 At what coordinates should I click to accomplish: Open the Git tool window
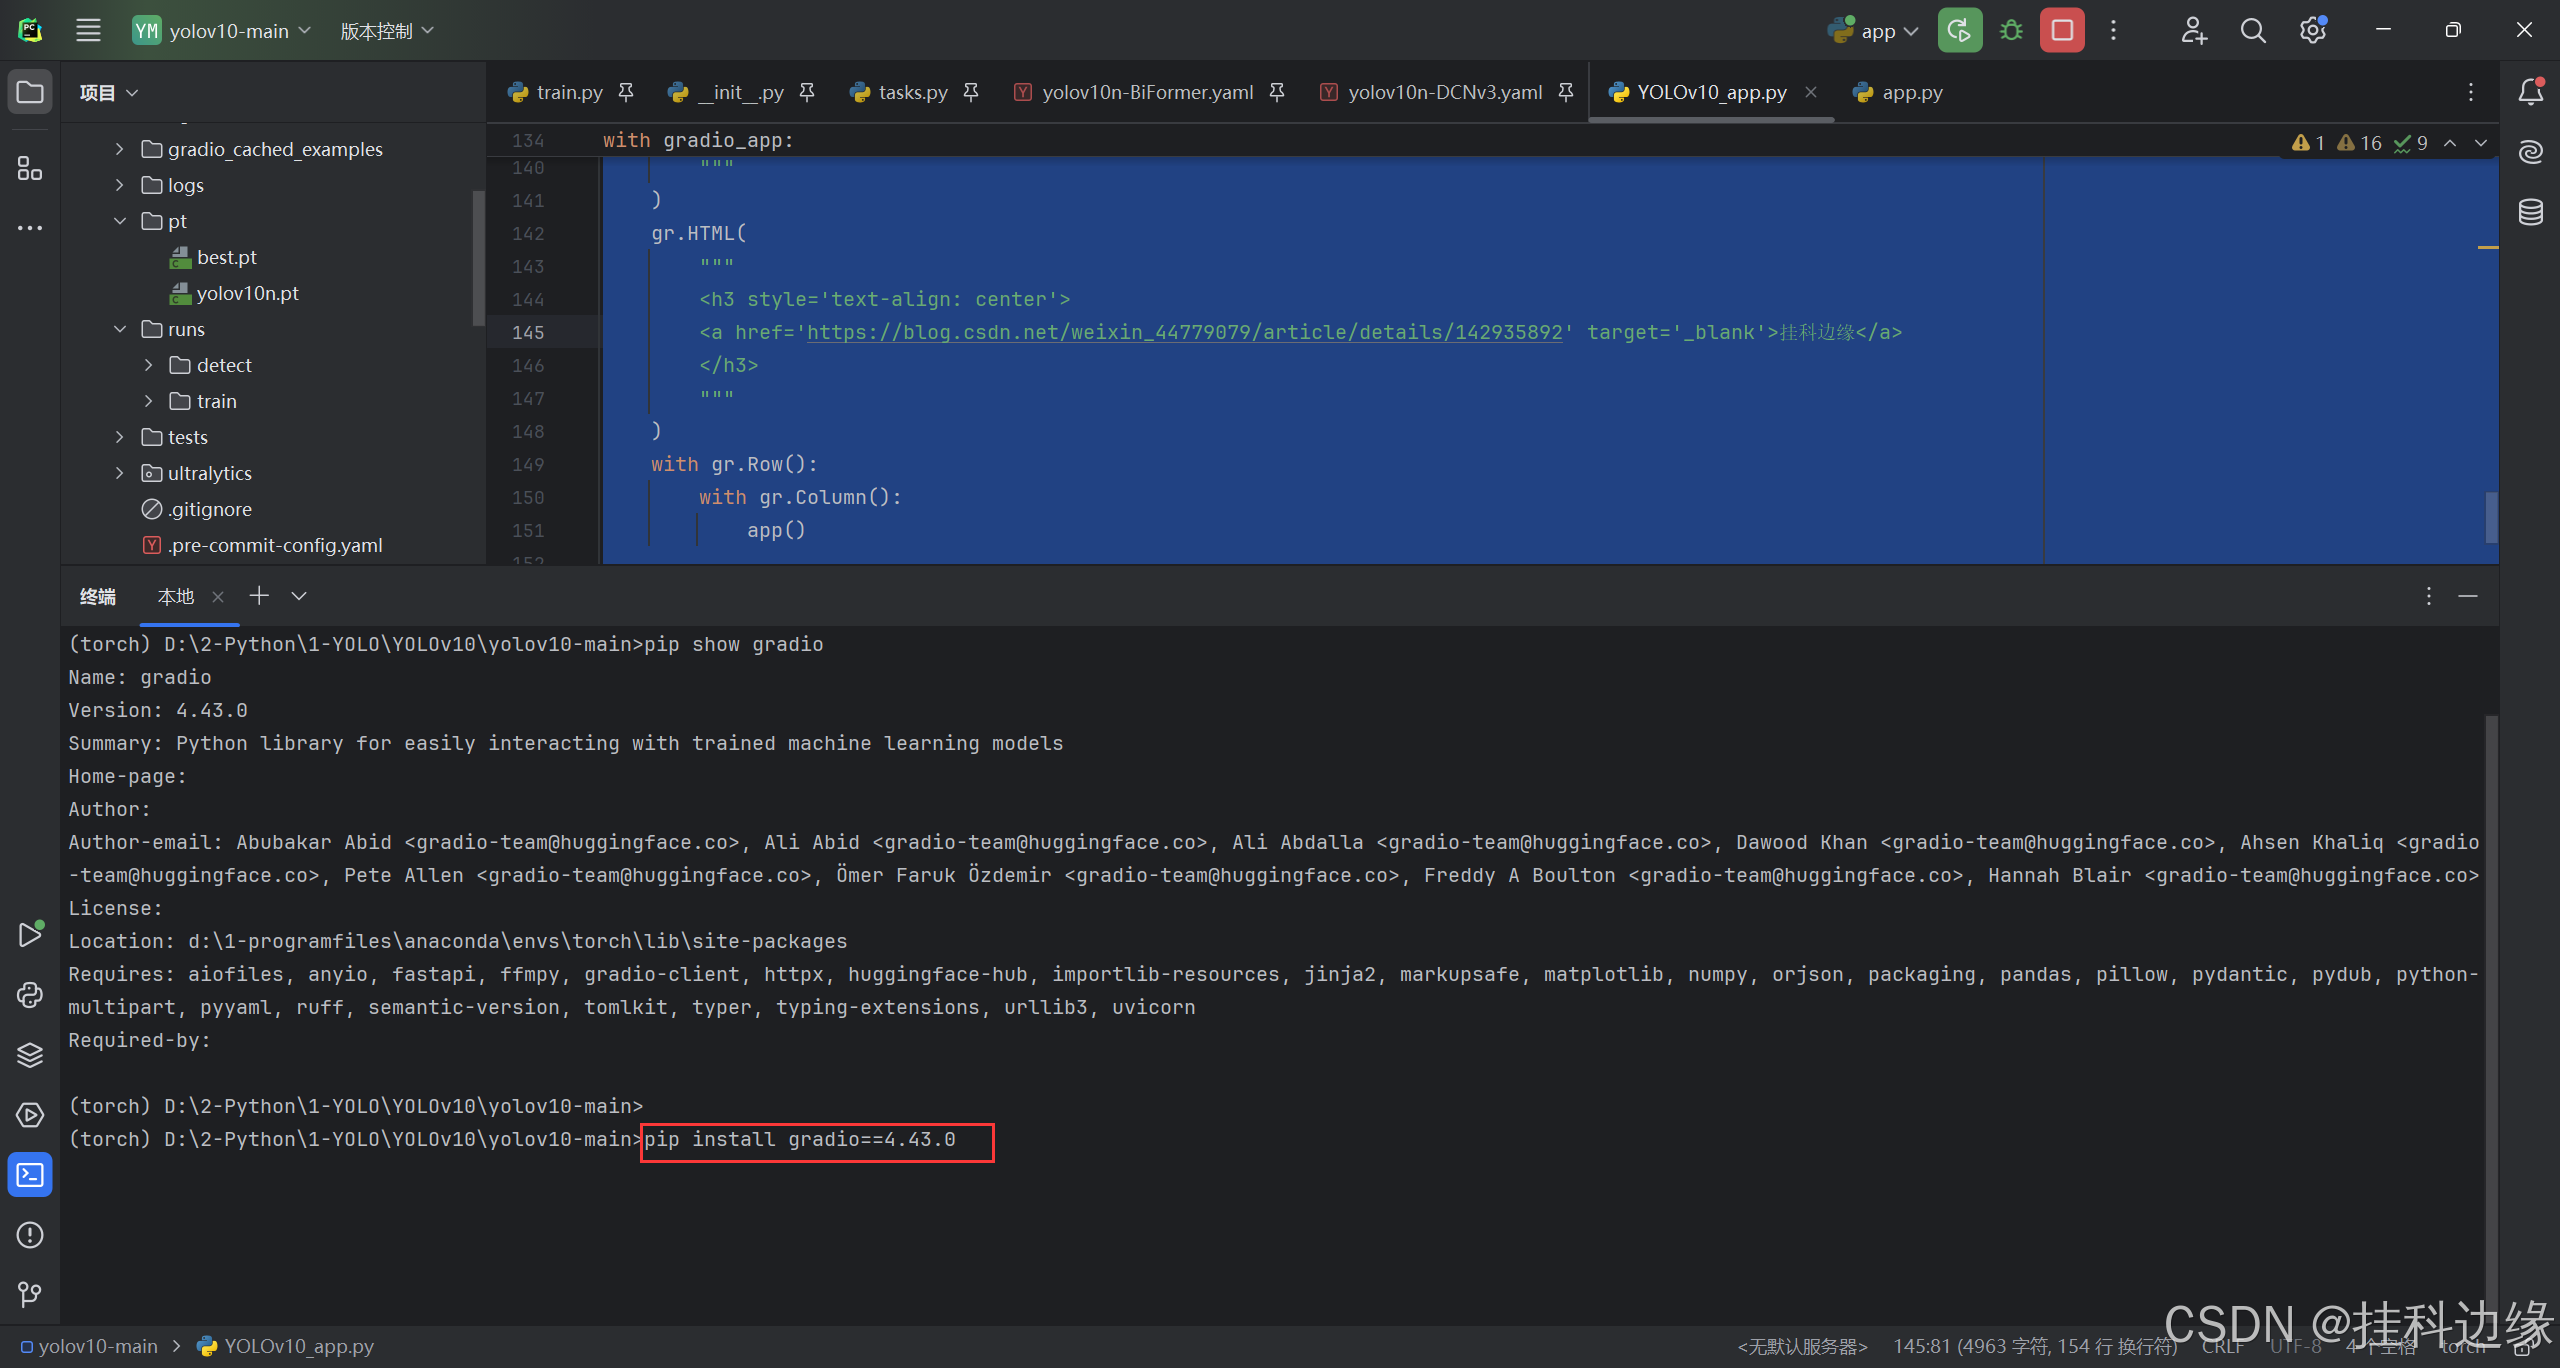(x=30, y=1295)
